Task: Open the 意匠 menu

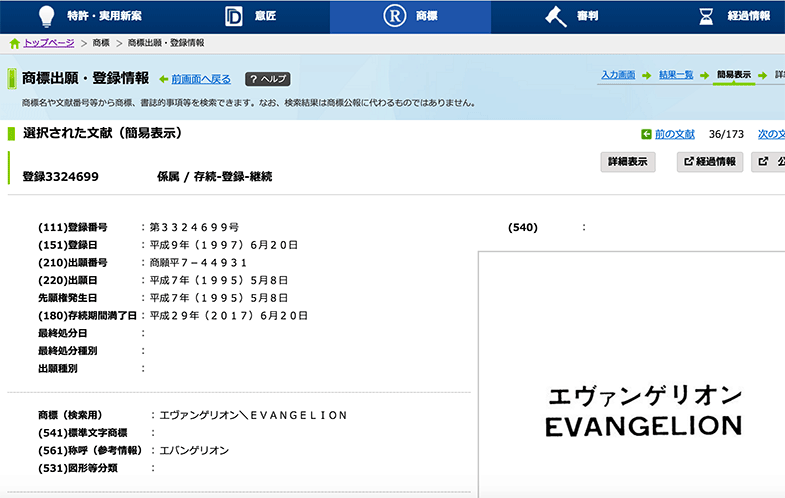Action: coord(265,16)
